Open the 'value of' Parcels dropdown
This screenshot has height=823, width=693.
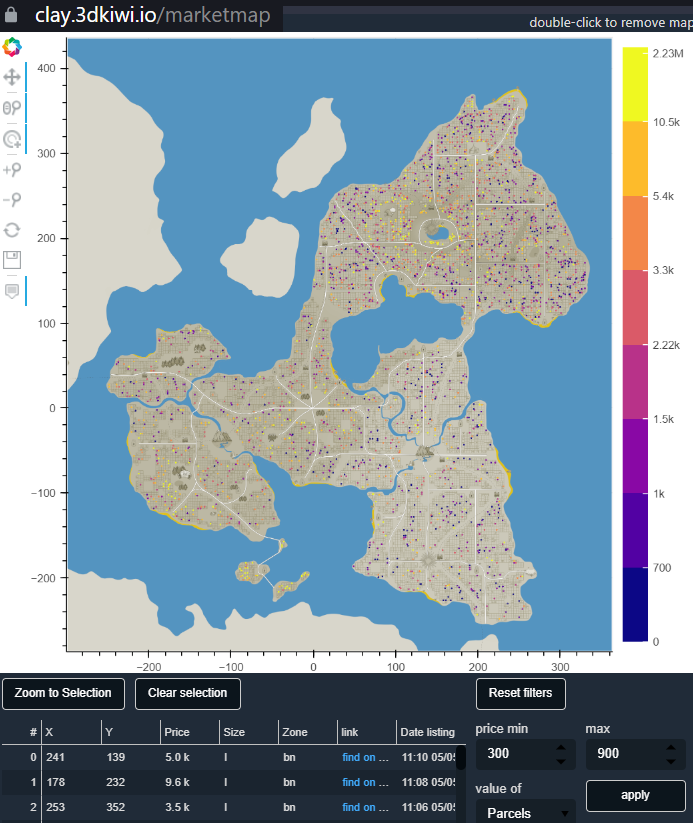click(x=526, y=812)
